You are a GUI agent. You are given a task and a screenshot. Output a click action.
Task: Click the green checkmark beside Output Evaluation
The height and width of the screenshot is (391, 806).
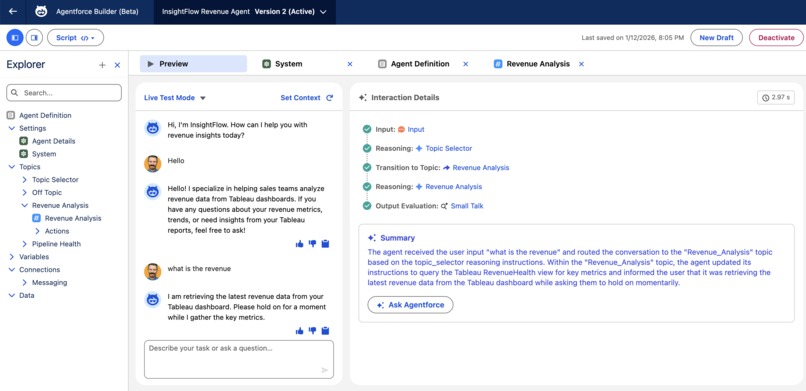(367, 206)
